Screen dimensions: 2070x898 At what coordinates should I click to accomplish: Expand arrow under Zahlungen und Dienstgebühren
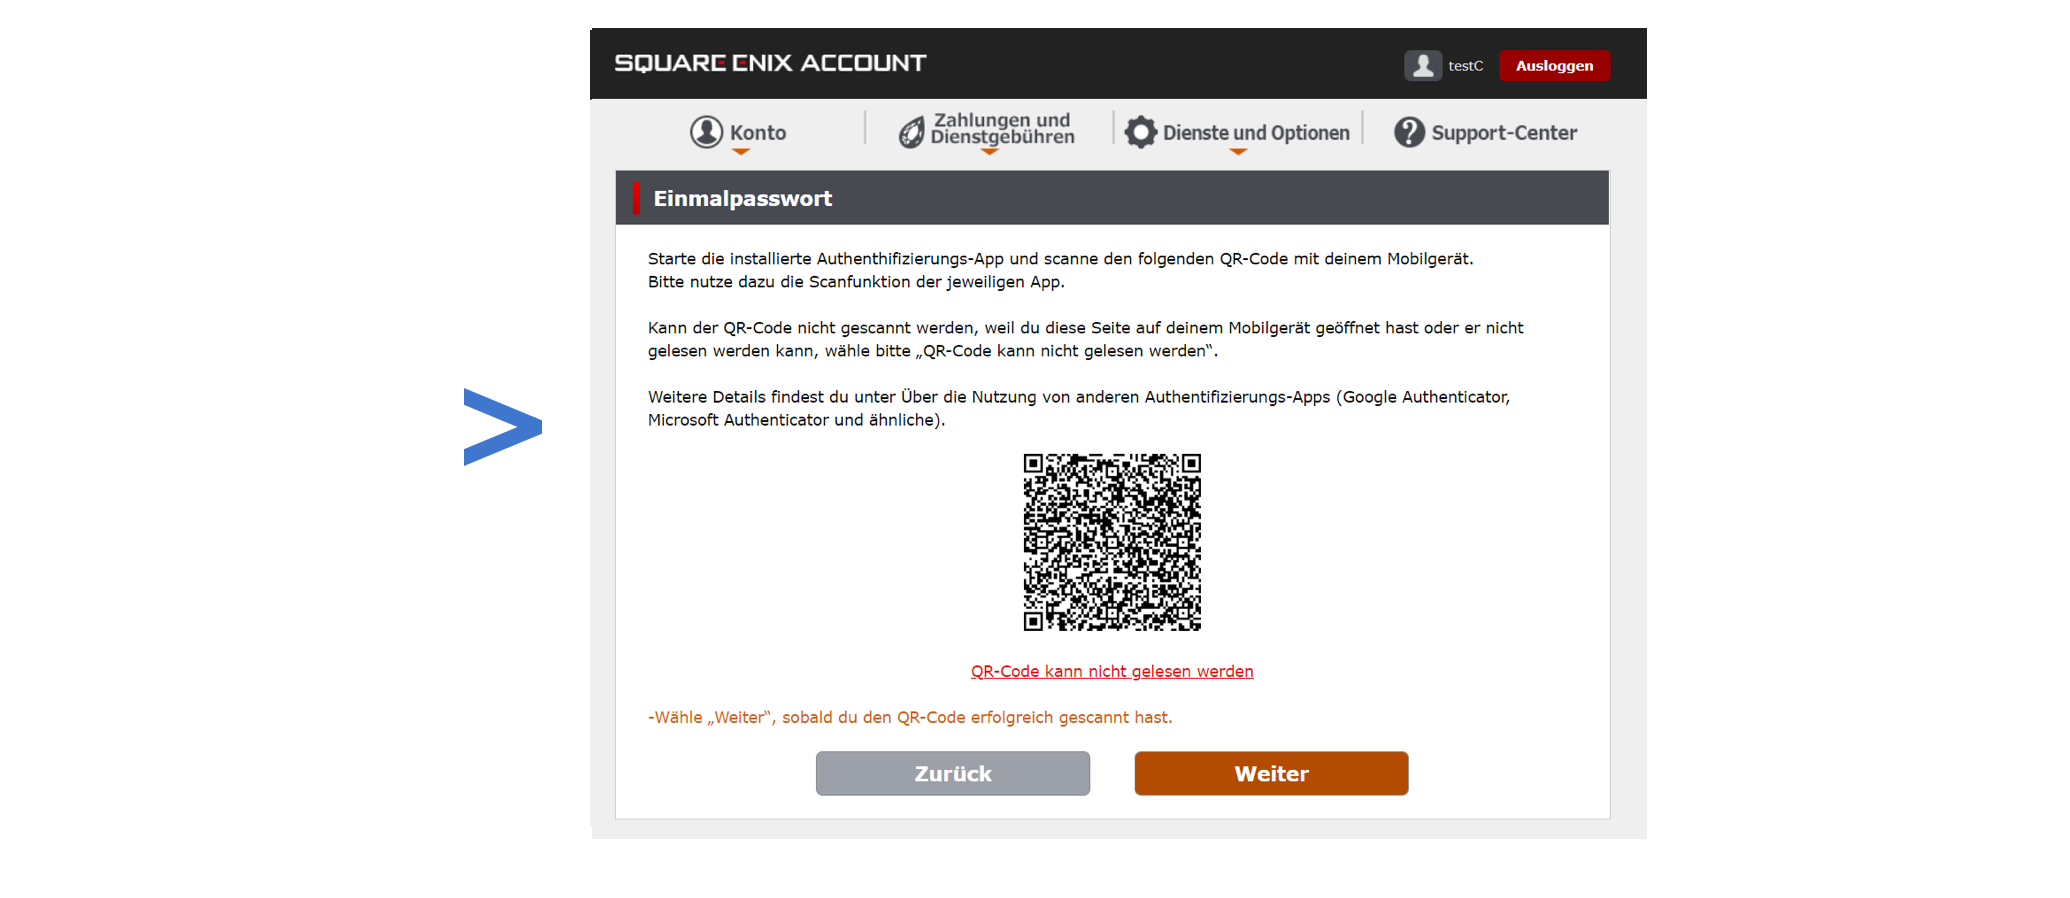pos(989,152)
